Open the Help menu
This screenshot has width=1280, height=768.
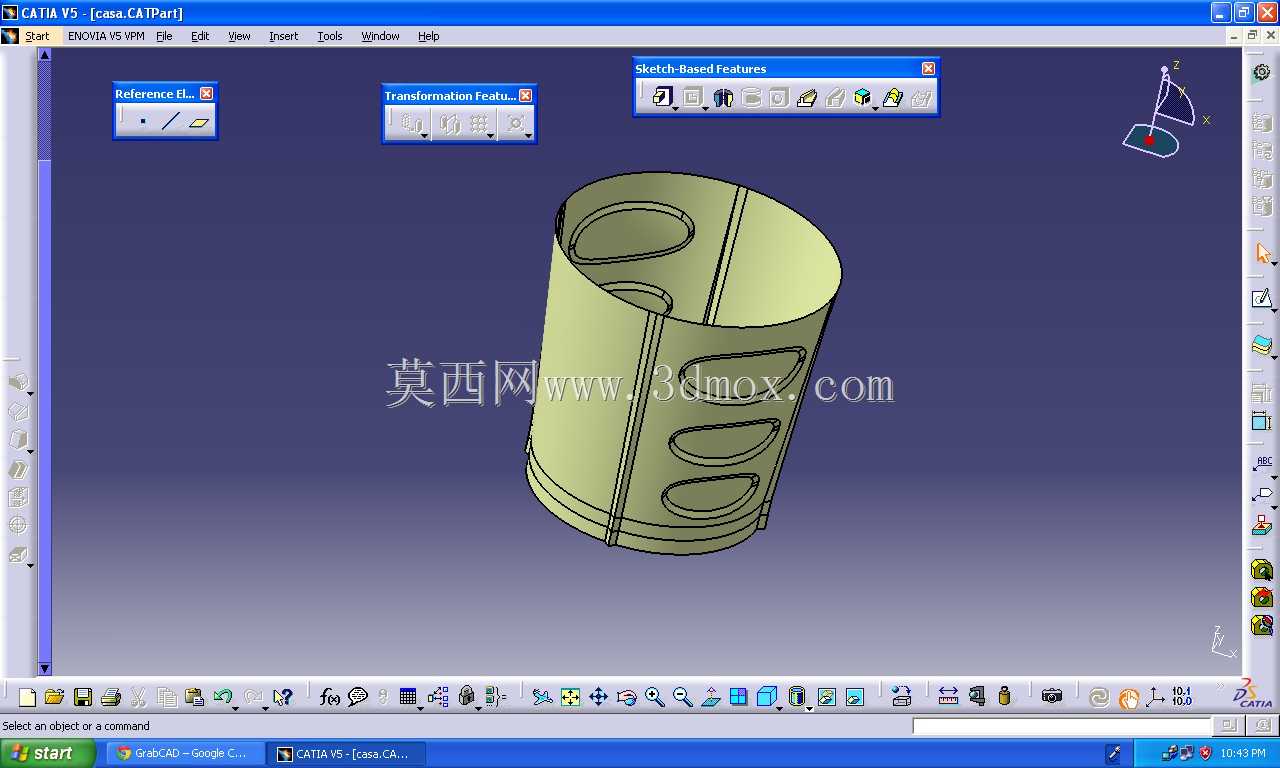tap(428, 36)
